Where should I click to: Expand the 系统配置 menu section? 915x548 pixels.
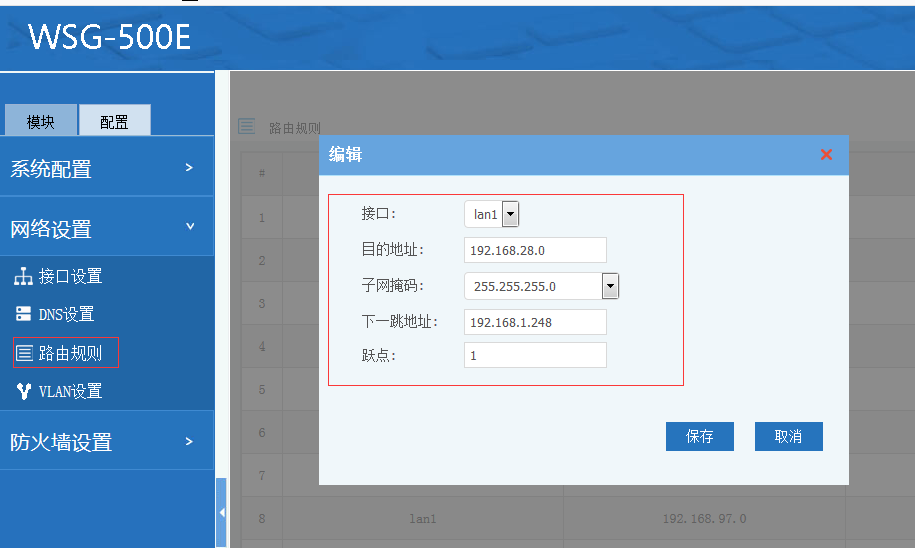coord(106,169)
